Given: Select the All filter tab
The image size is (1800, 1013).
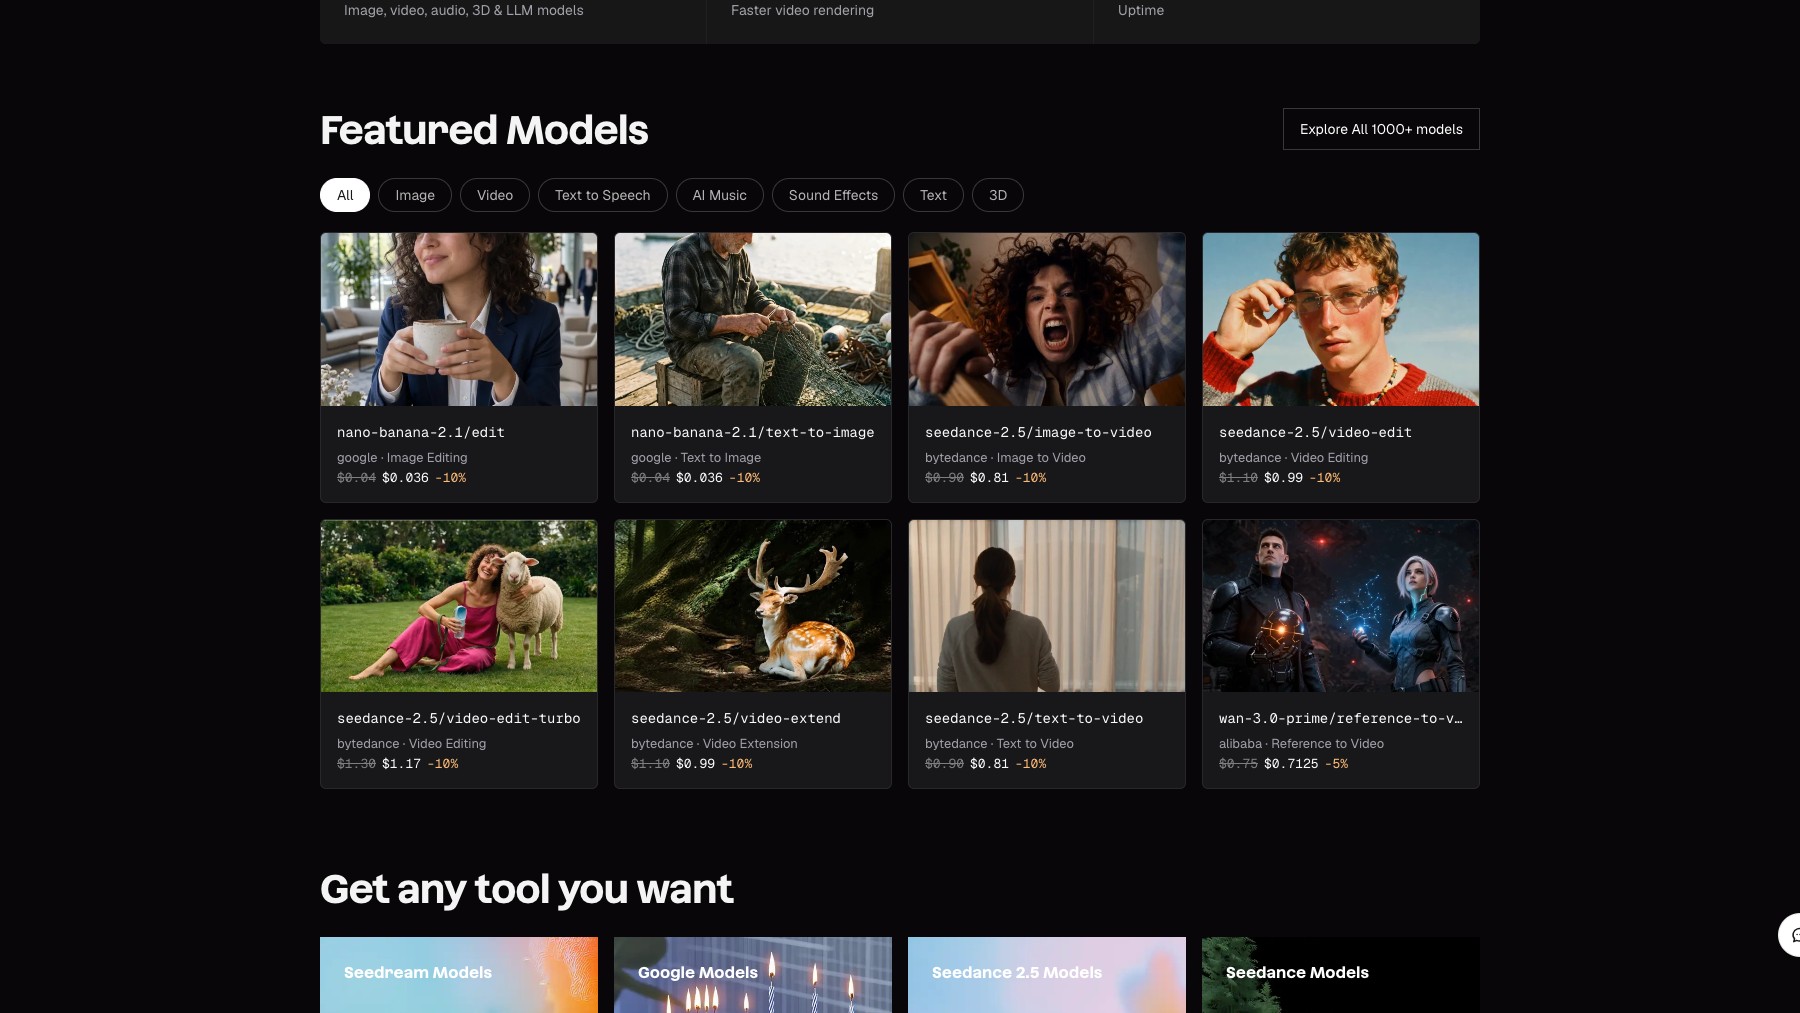Looking at the screenshot, I should click(345, 195).
